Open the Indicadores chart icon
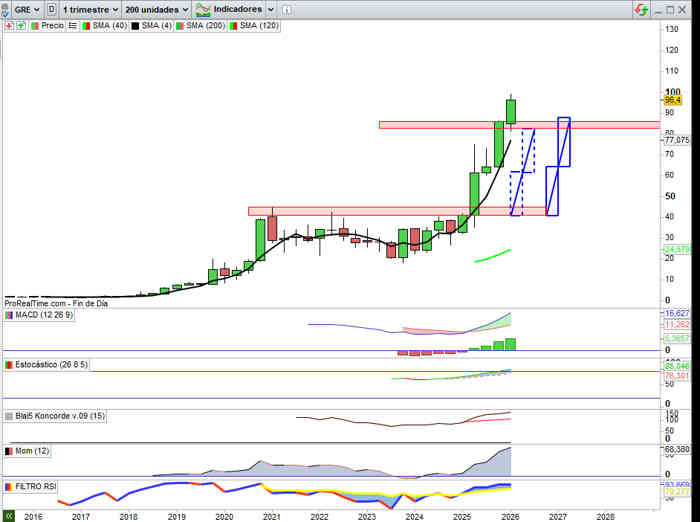700x522 pixels. (x=203, y=9)
